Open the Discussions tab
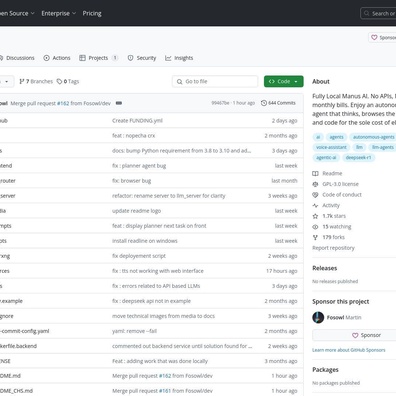 click(17, 58)
